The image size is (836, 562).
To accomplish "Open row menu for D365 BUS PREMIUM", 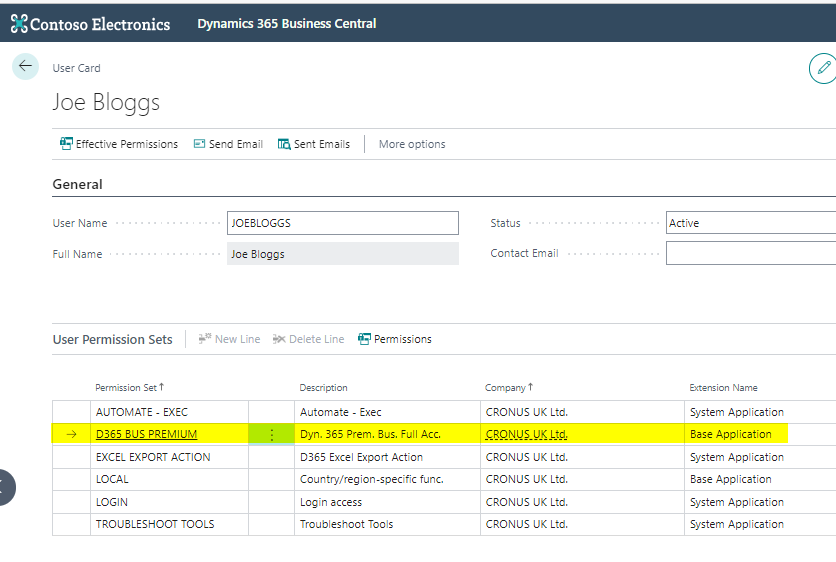I will 271,435.
